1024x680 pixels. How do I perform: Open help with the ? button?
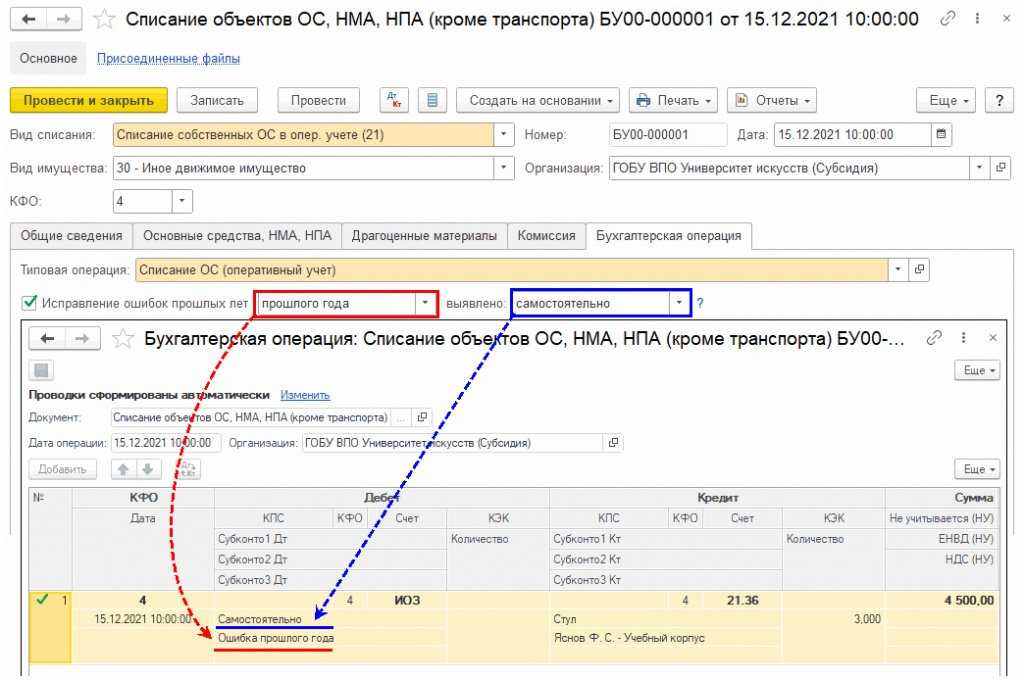999,101
